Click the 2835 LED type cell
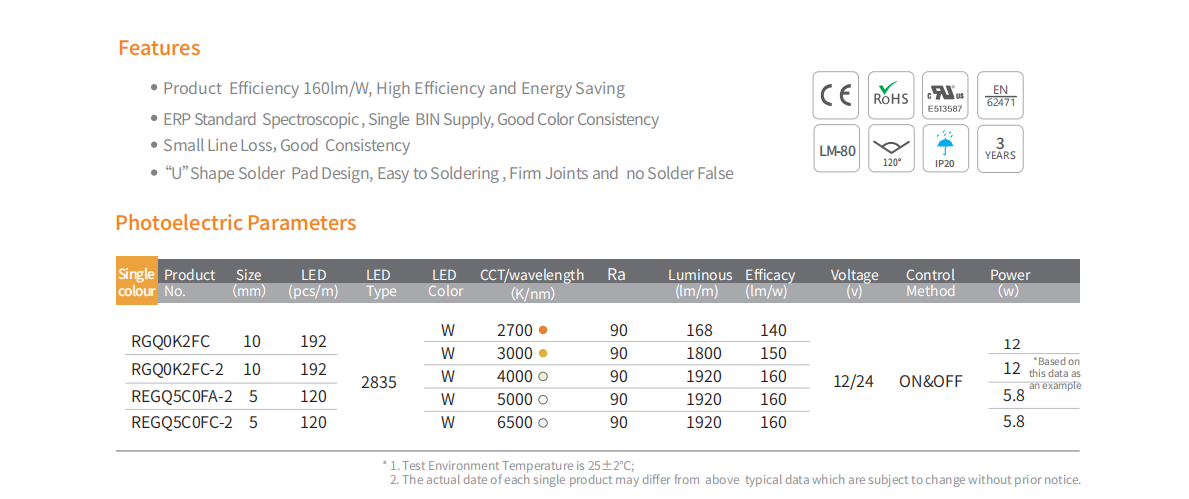The height and width of the screenshot is (499, 1189). pos(379,381)
